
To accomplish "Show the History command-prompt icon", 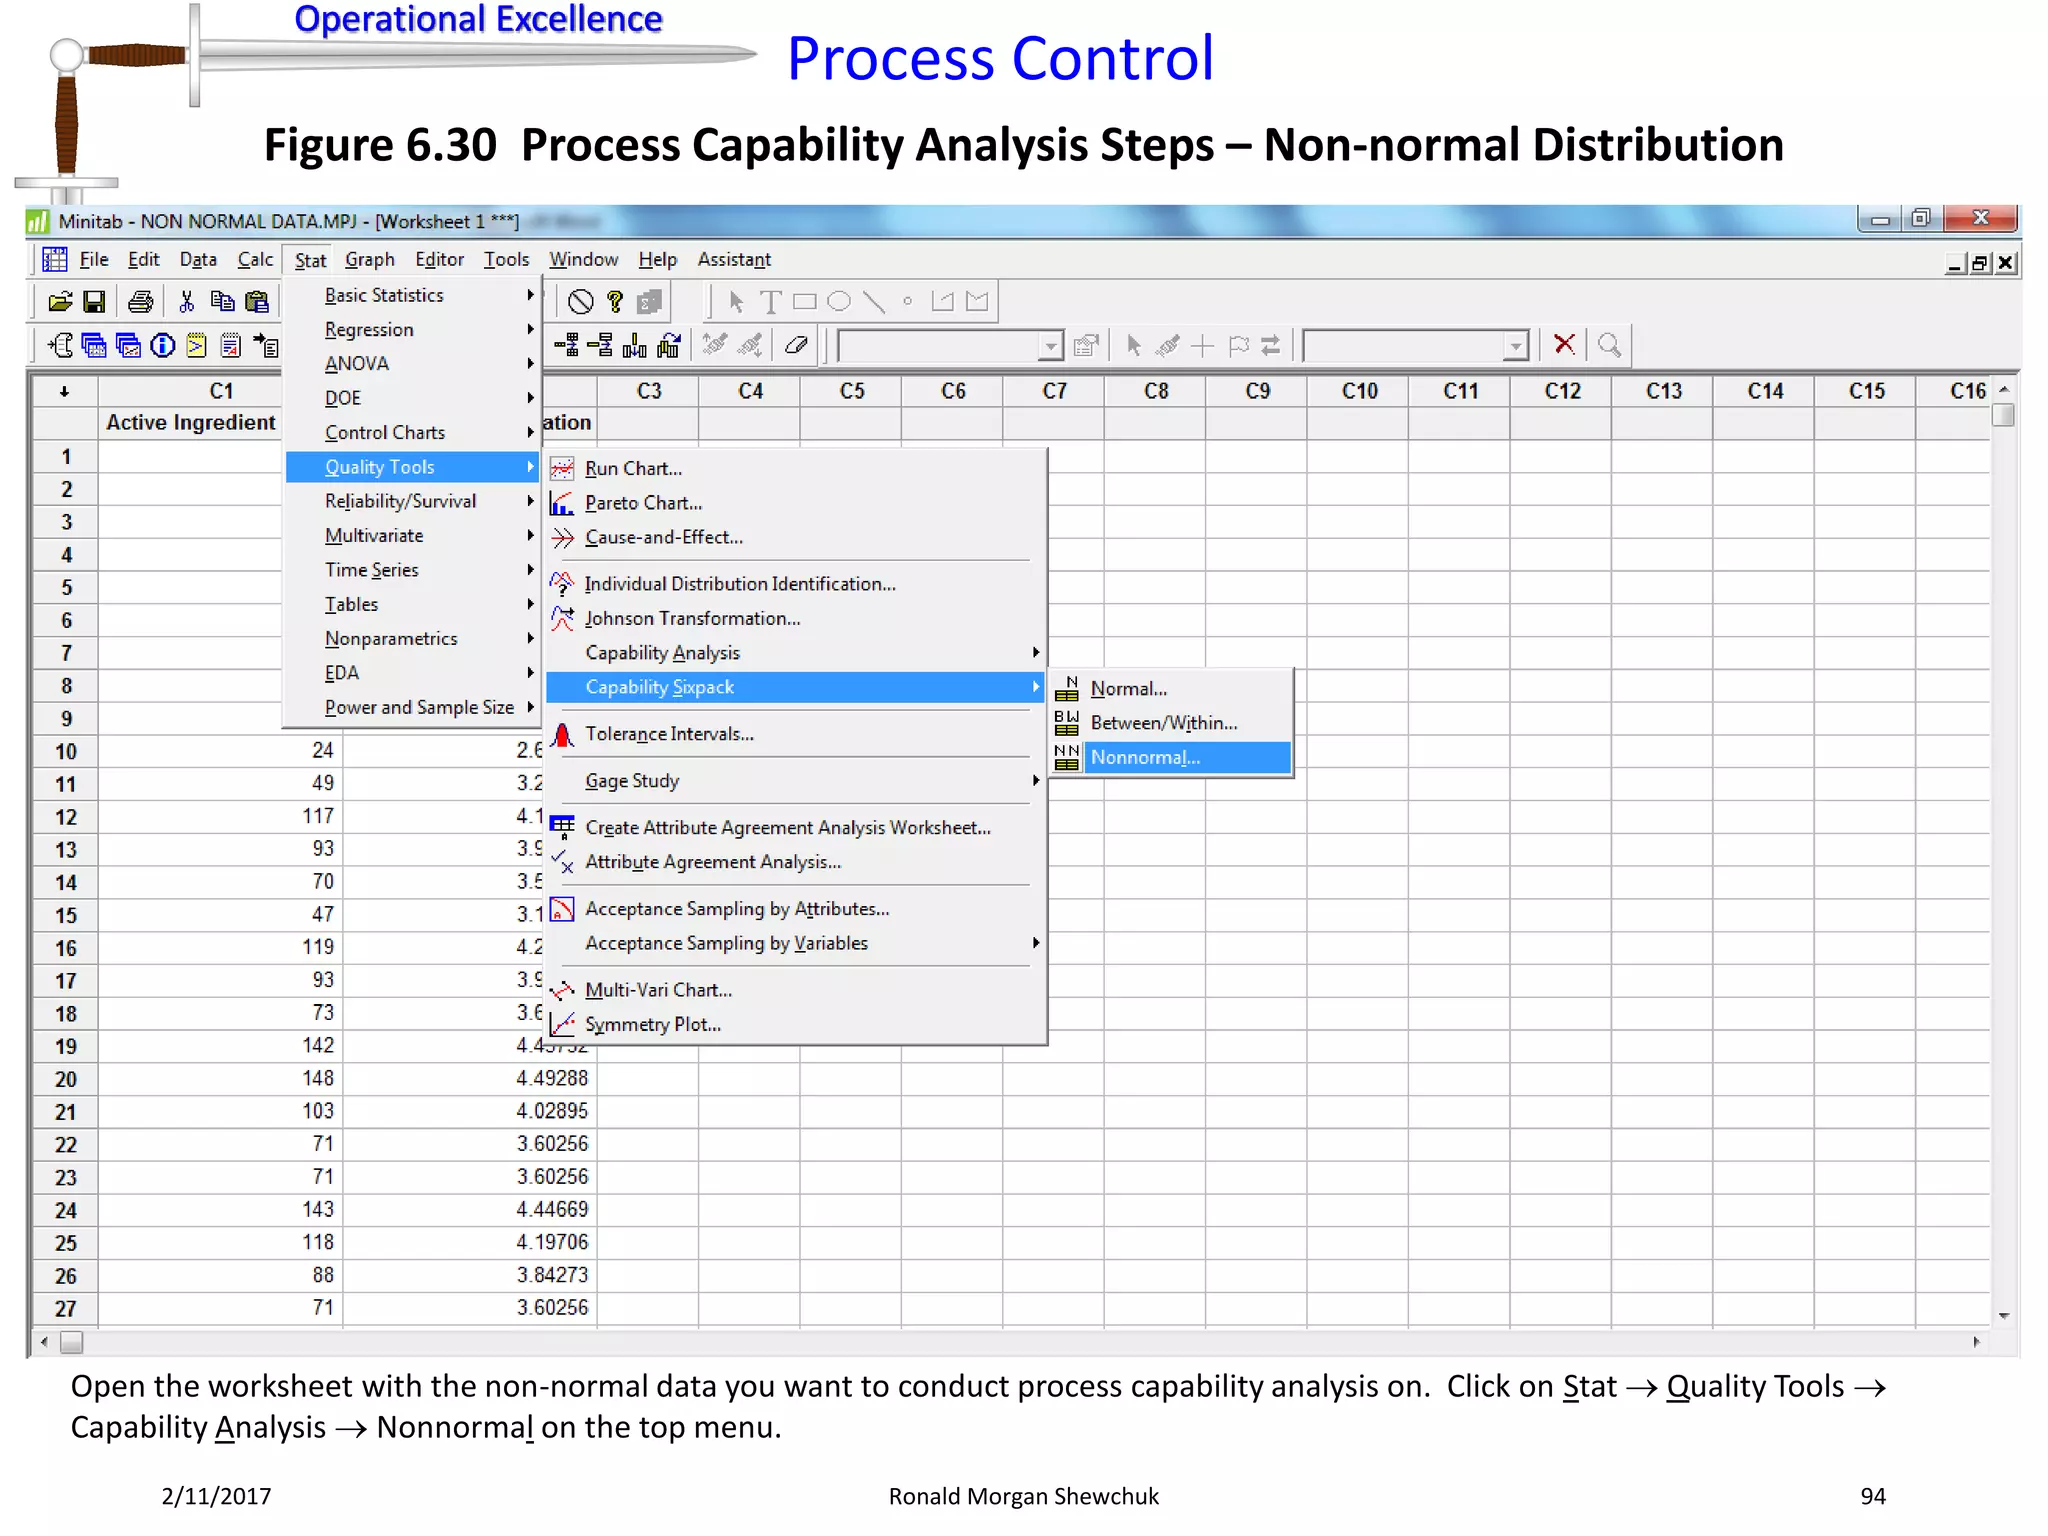I will [x=196, y=345].
